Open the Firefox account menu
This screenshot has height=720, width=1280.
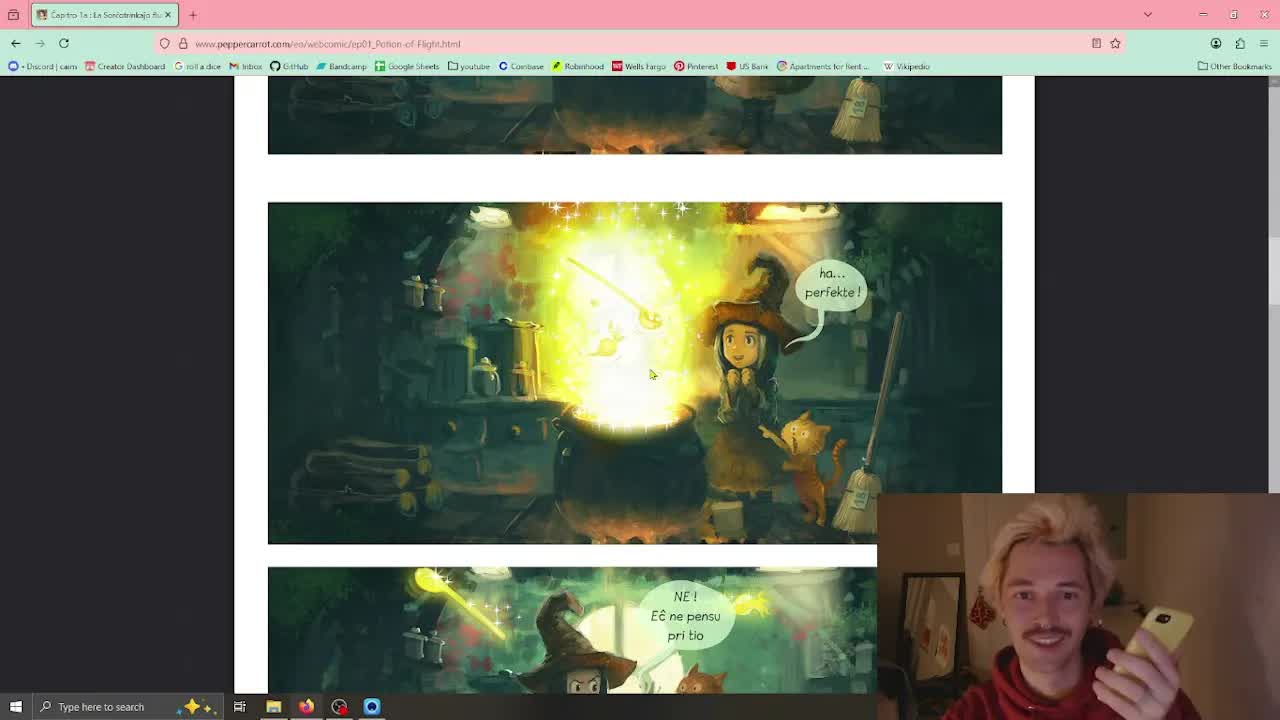coord(1216,44)
